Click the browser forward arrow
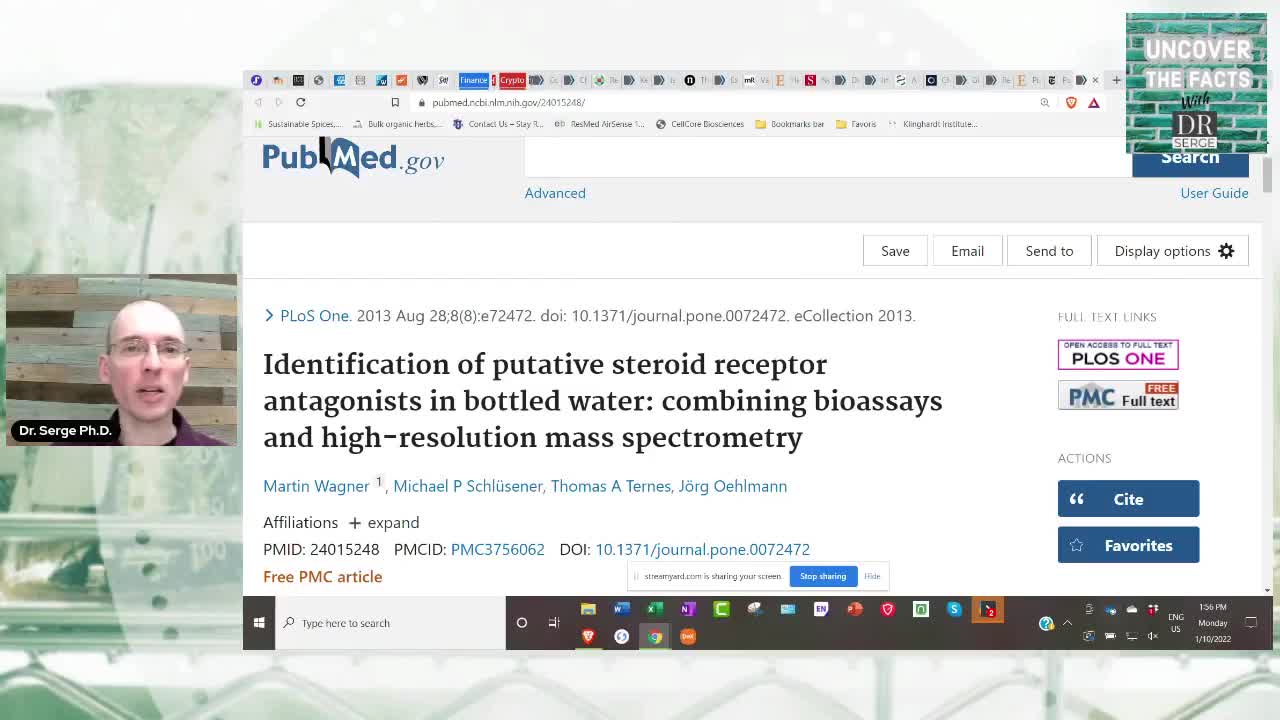 [279, 102]
